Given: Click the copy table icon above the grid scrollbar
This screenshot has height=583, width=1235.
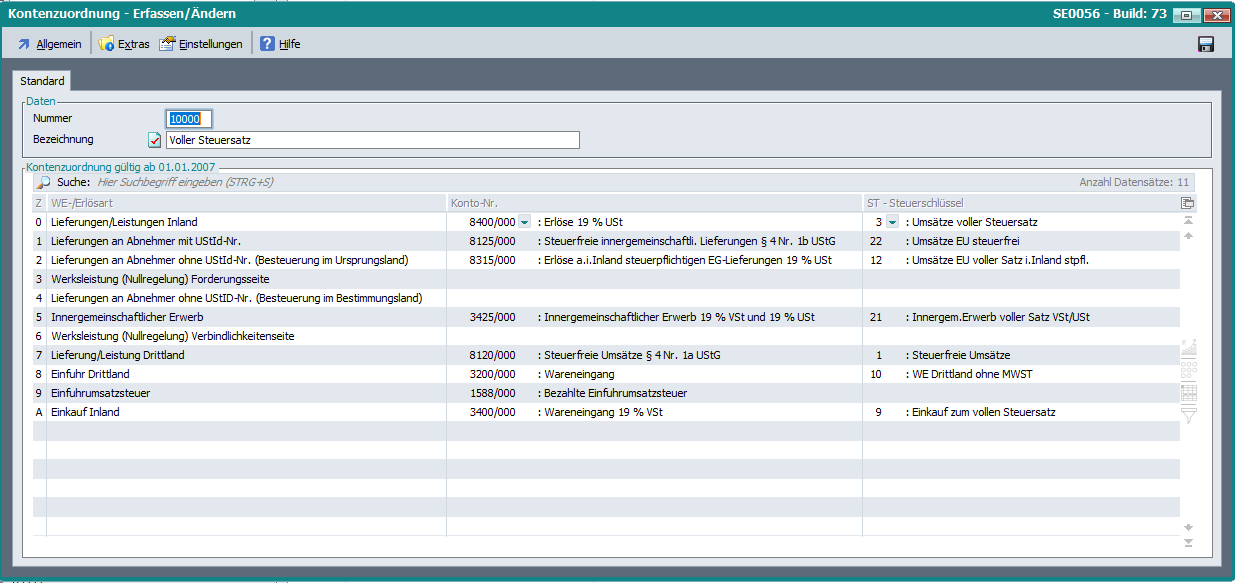Looking at the screenshot, I should click(x=1188, y=203).
